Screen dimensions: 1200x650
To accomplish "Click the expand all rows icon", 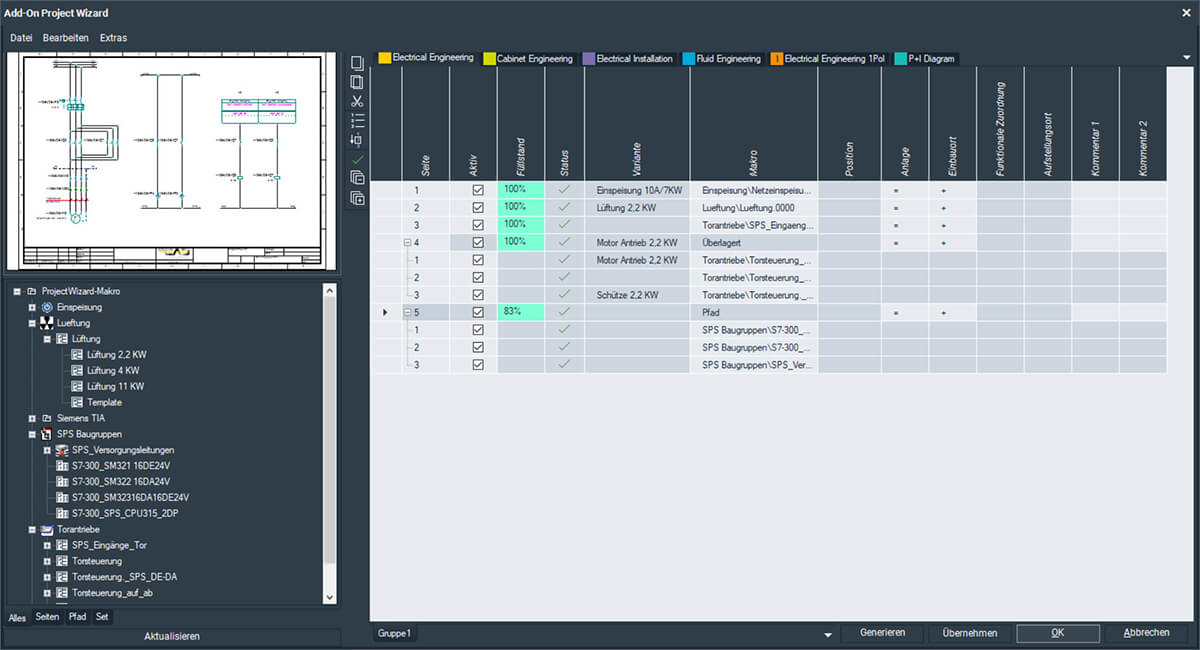I will point(357,198).
